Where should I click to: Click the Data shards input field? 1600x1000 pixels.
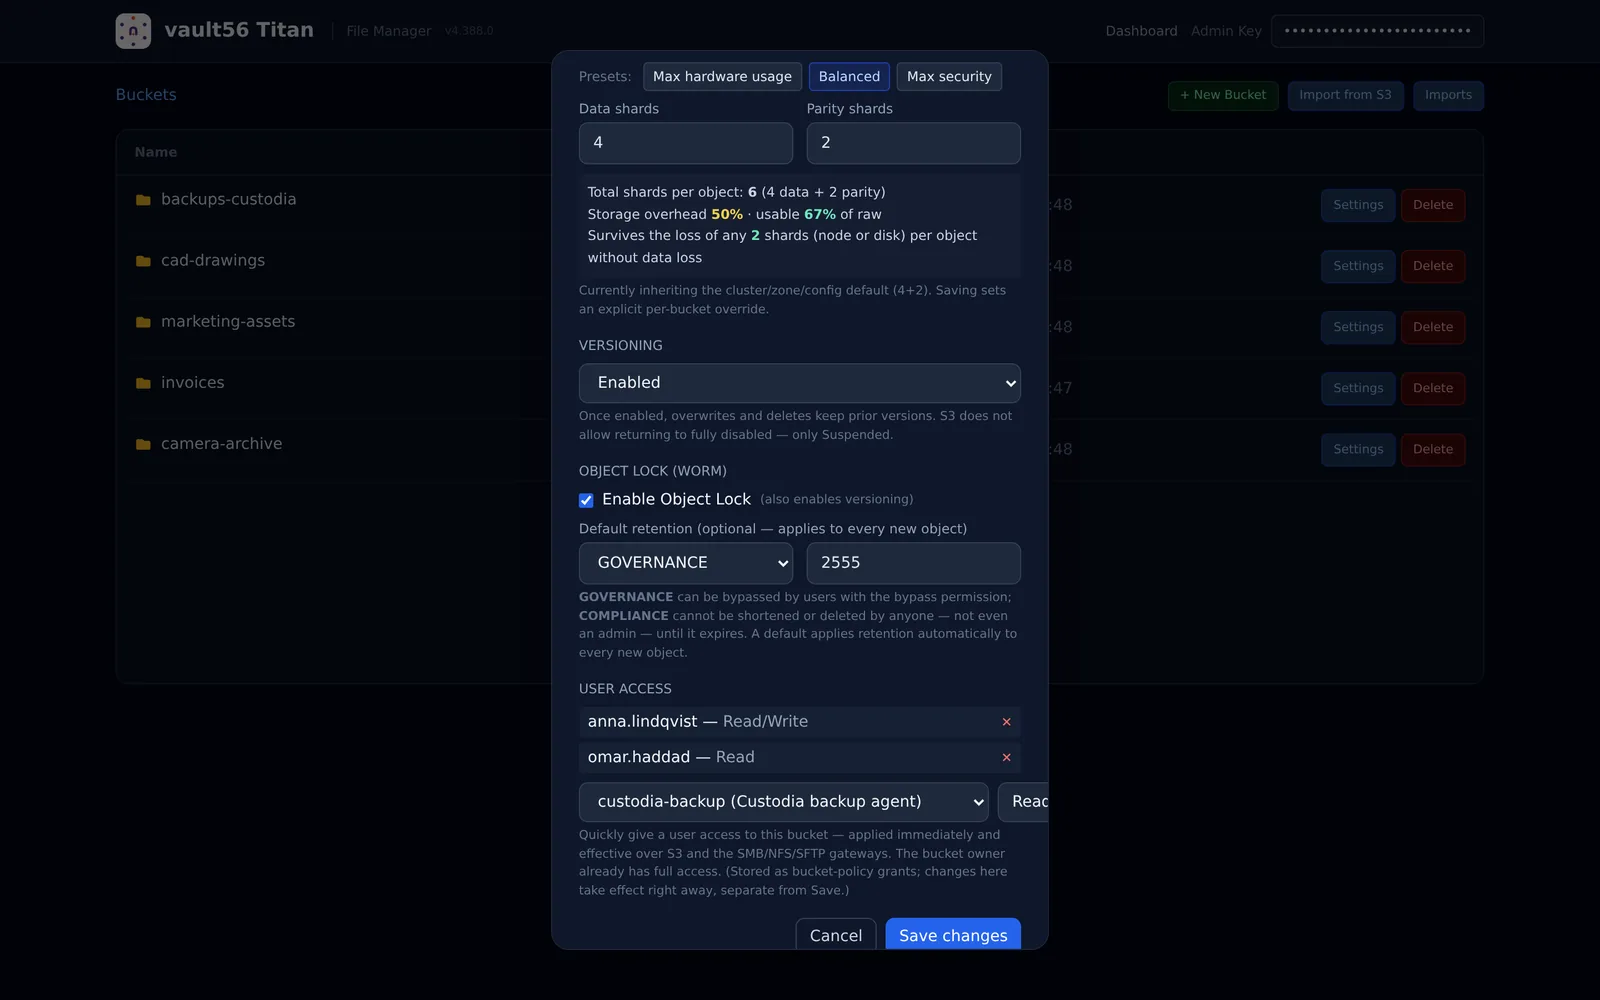[686, 143]
